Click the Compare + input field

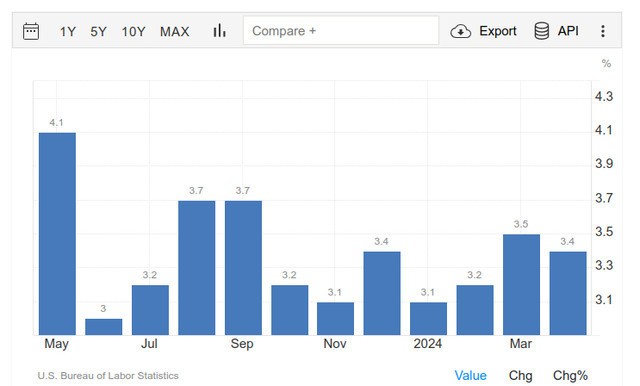point(341,31)
